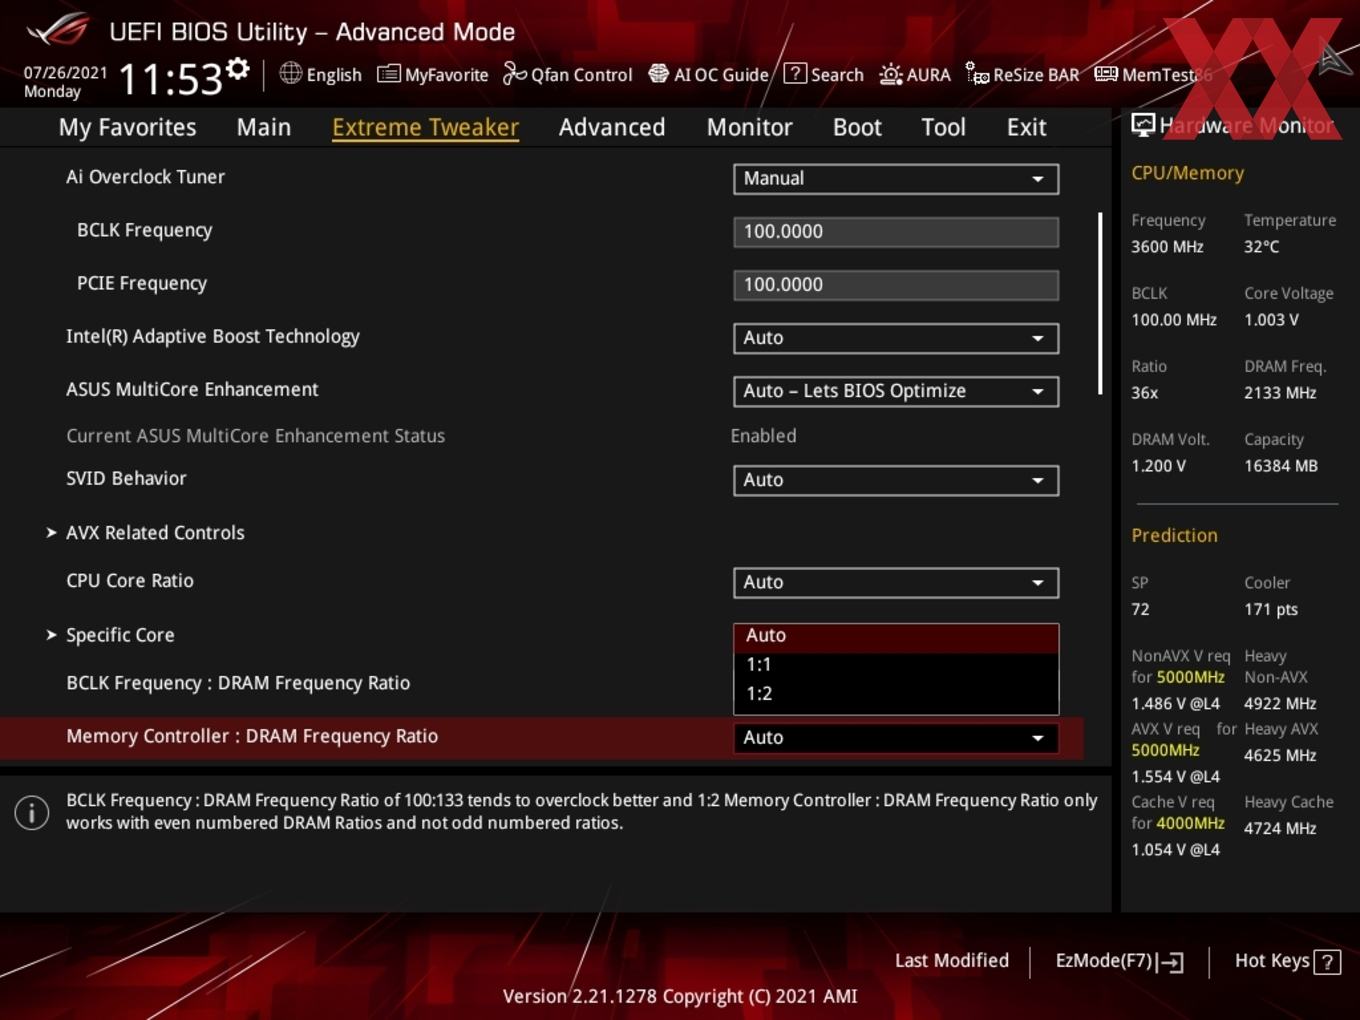Image resolution: width=1360 pixels, height=1020 pixels.
Task: Click the 11:53 clock time
Action: tap(170, 79)
